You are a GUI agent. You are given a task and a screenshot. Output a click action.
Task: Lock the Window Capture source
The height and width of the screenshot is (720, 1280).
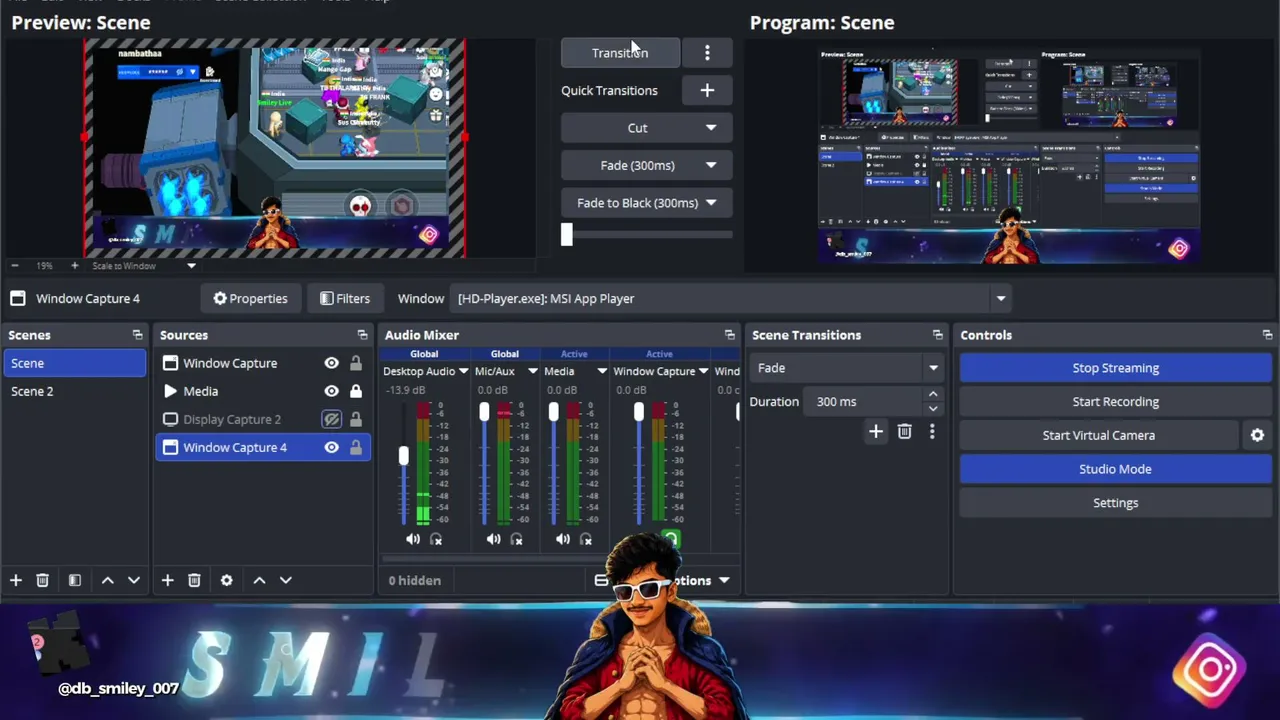(355, 363)
